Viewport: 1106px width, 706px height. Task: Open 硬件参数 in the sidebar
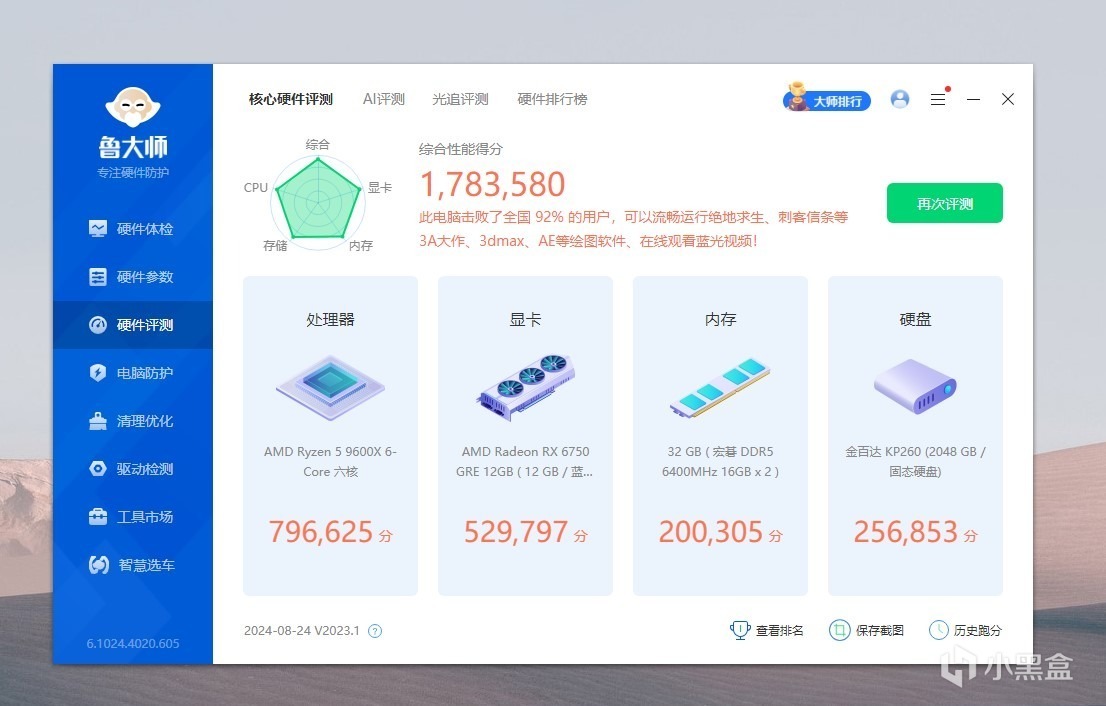[133, 277]
